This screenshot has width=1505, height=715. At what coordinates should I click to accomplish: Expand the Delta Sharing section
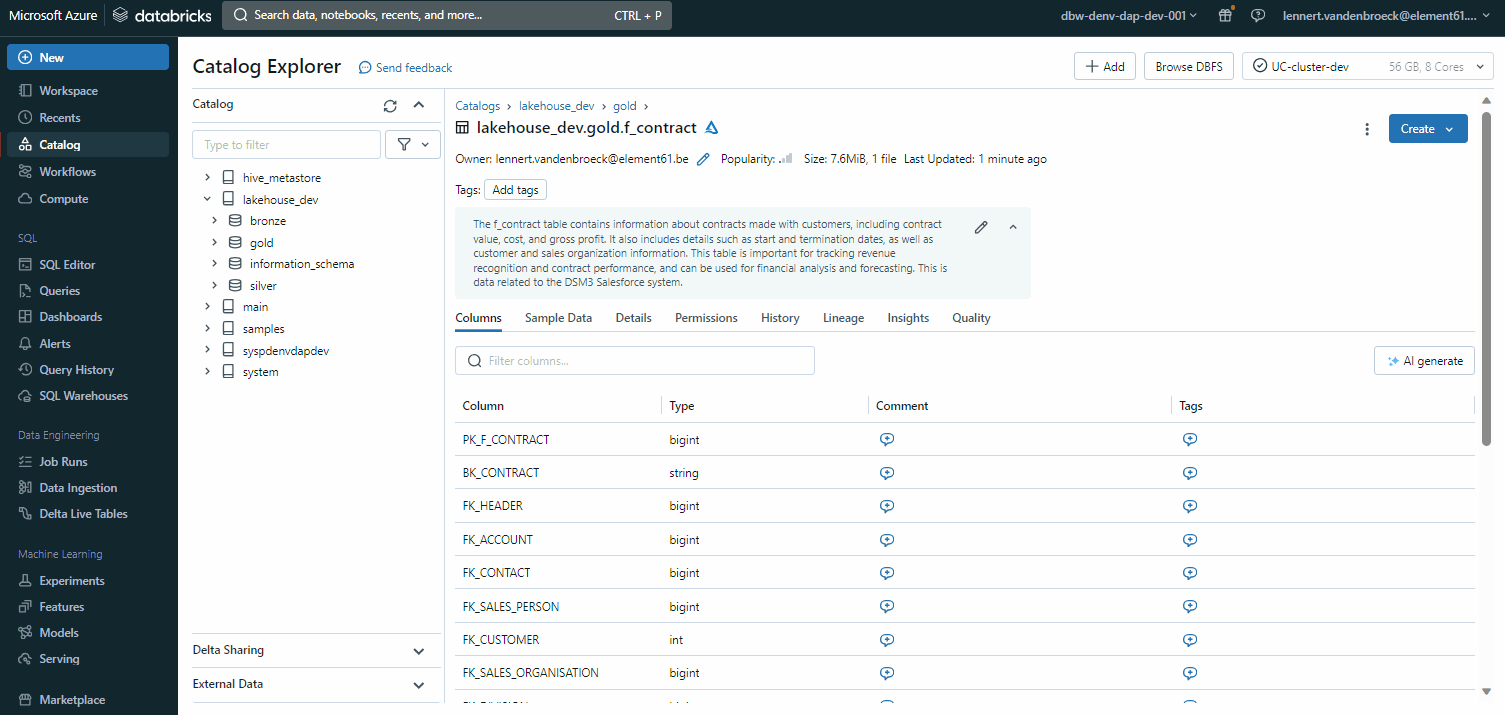pos(418,651)
